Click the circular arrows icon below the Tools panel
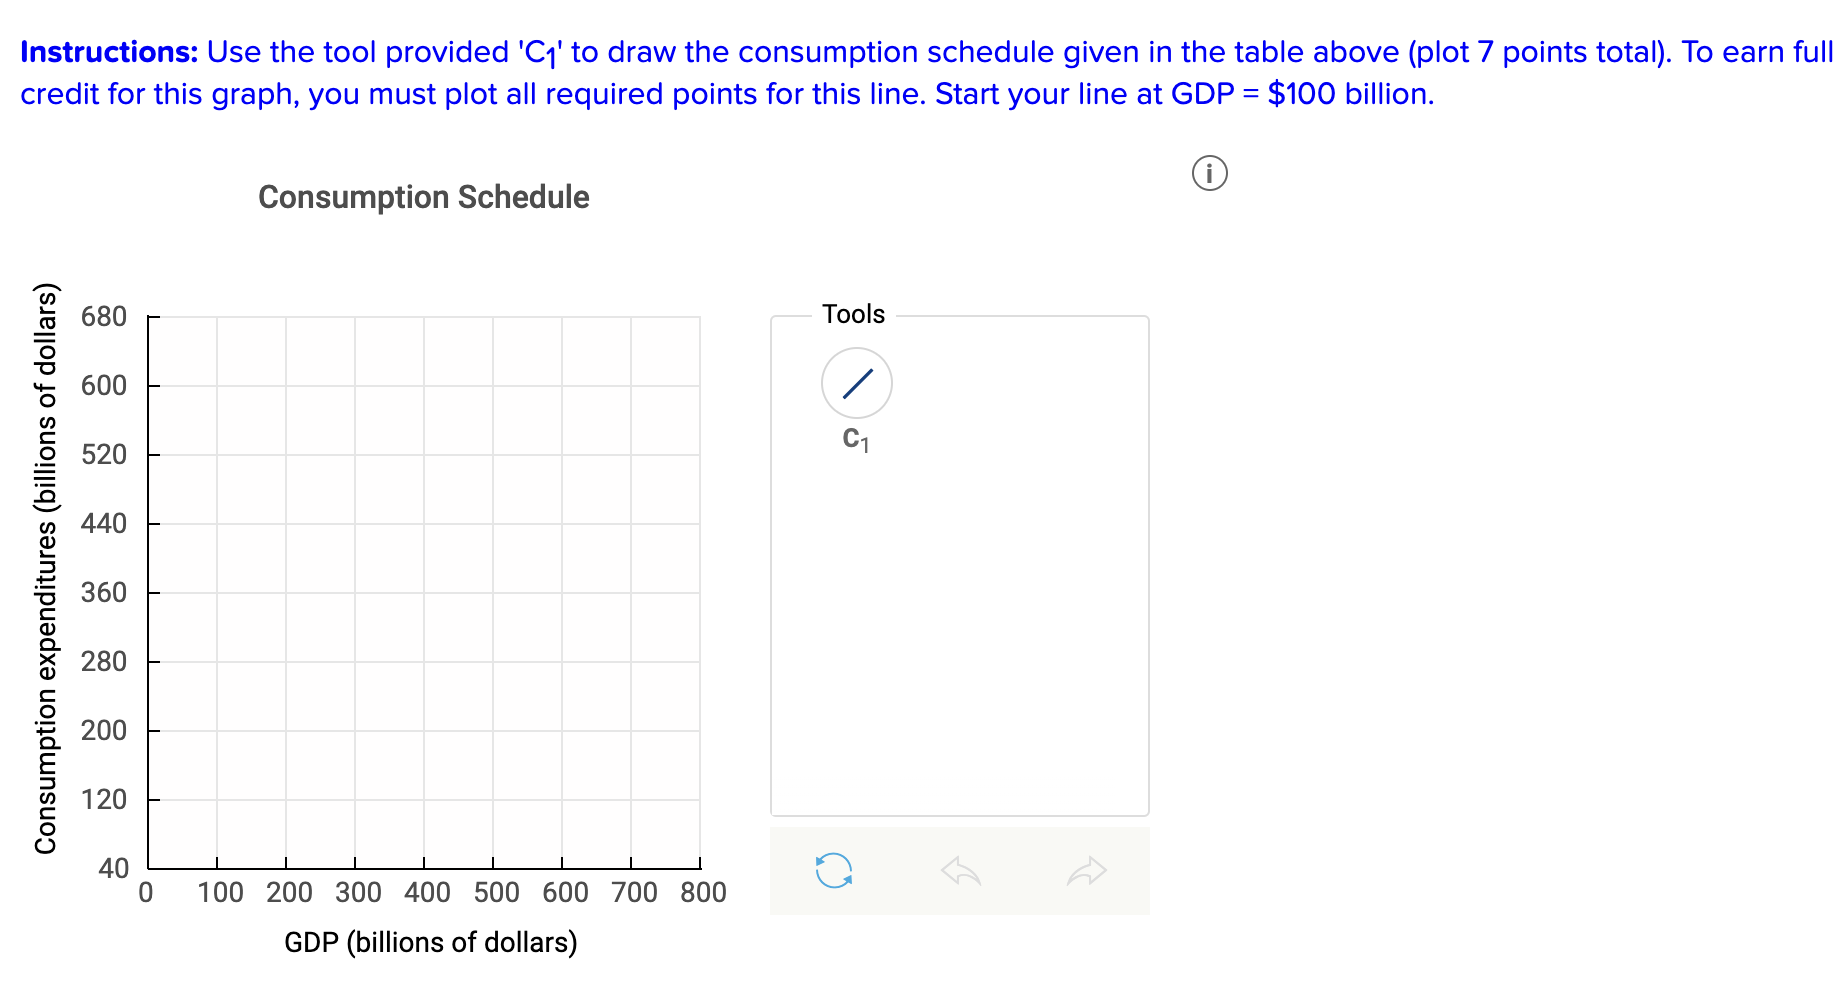This screenshot has height=992, width=1848. (x=835, y=870)
